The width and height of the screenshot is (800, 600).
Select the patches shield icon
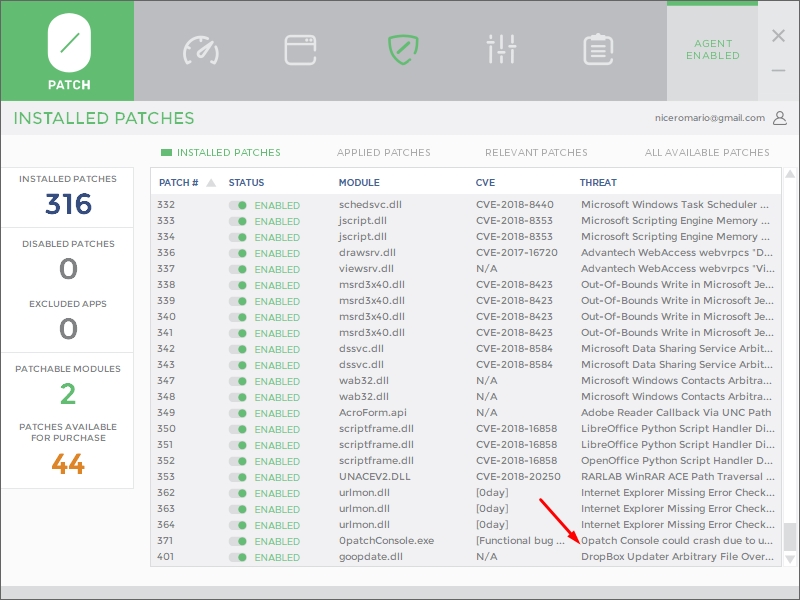coord(401,49)
